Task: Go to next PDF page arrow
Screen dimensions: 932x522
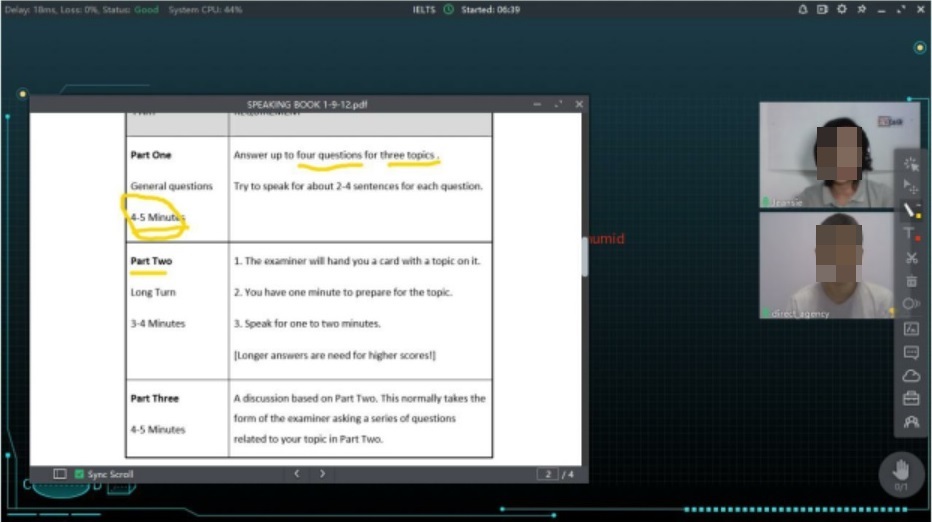Action: pos(322,474)
